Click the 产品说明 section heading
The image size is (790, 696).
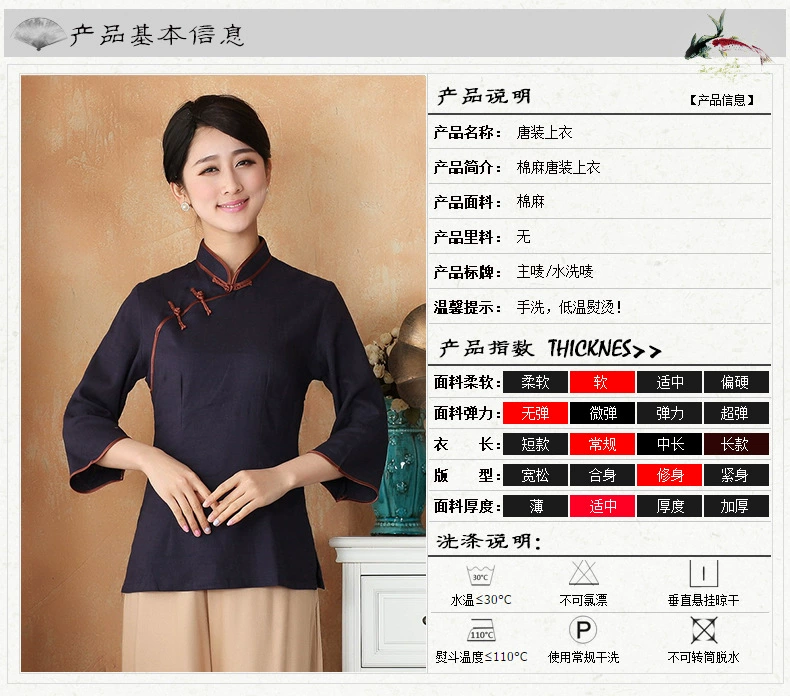pyautogui.click(x=484, y=96)
